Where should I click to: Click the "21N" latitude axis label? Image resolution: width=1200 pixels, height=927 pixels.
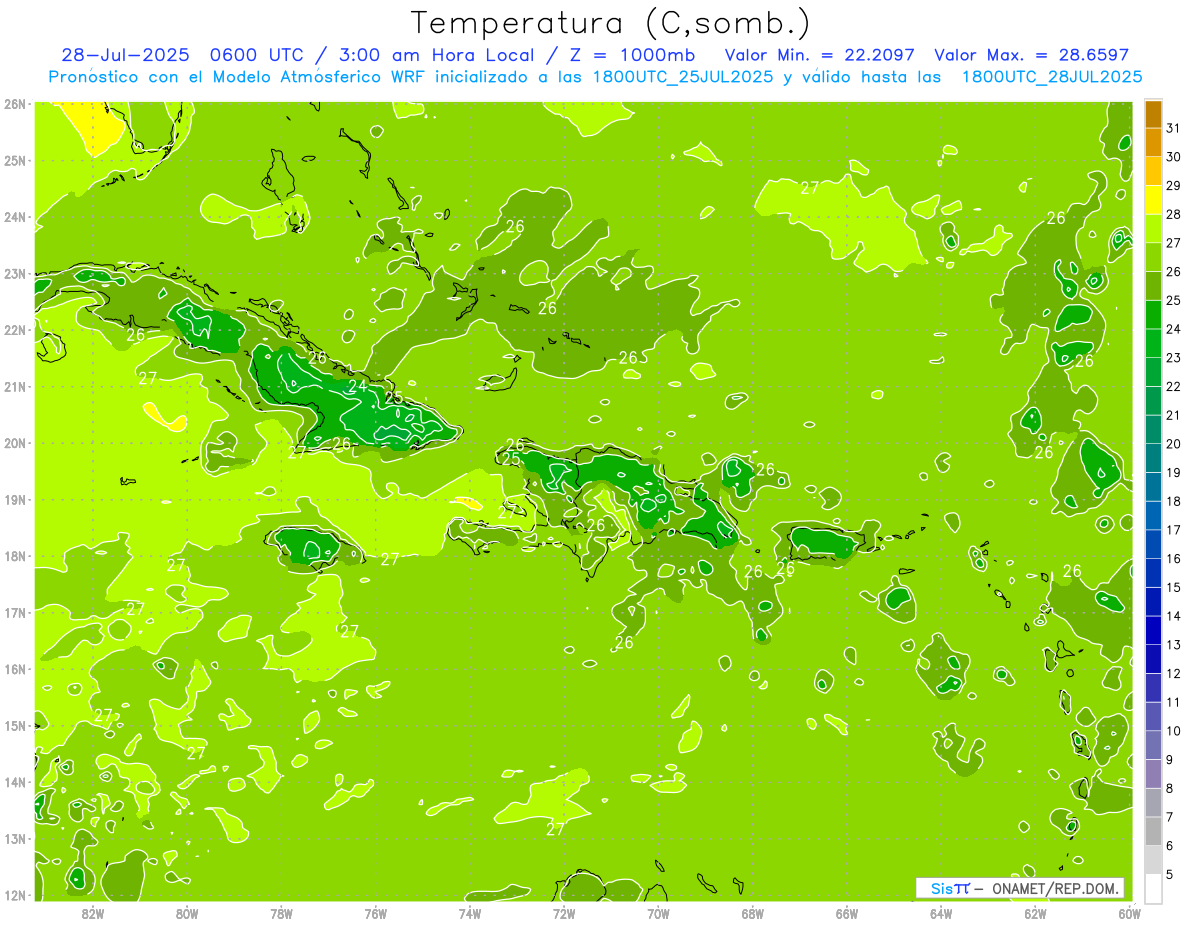coord(14,386)
